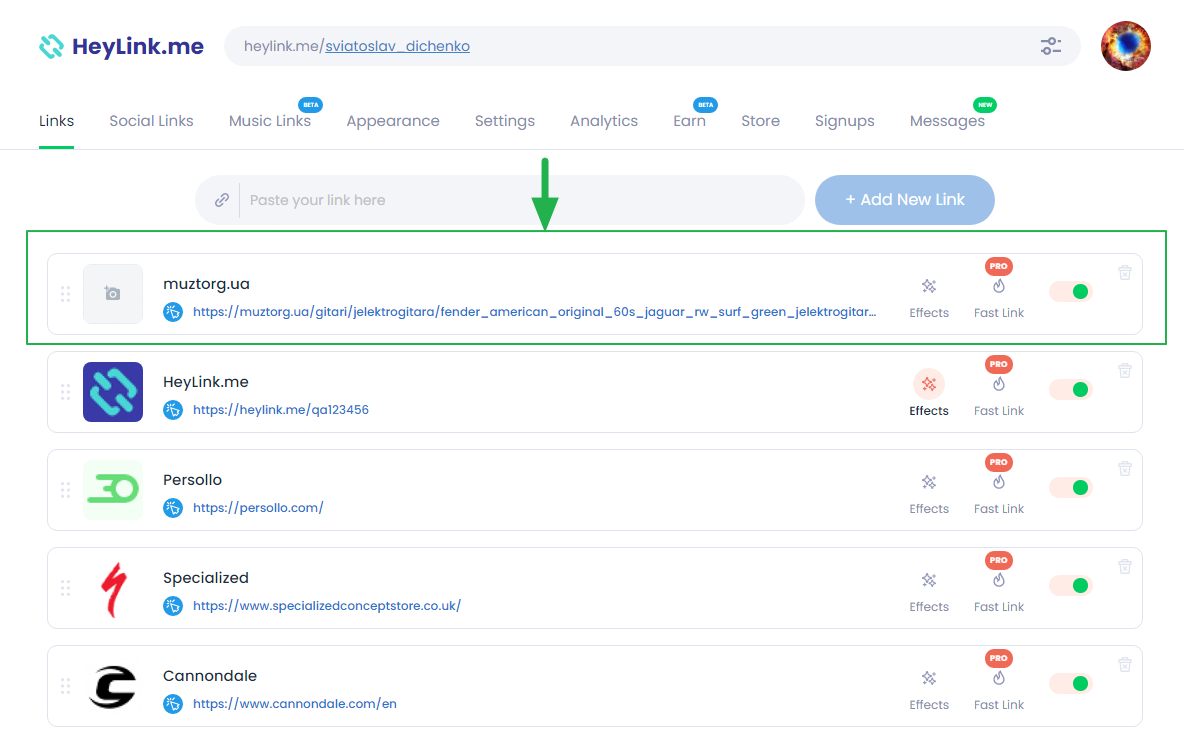The width and height of the screenshot is (1184, 729).
Task: Click the click-stats icon beside heylink.me/qa123456
Action: coord(173,409)
